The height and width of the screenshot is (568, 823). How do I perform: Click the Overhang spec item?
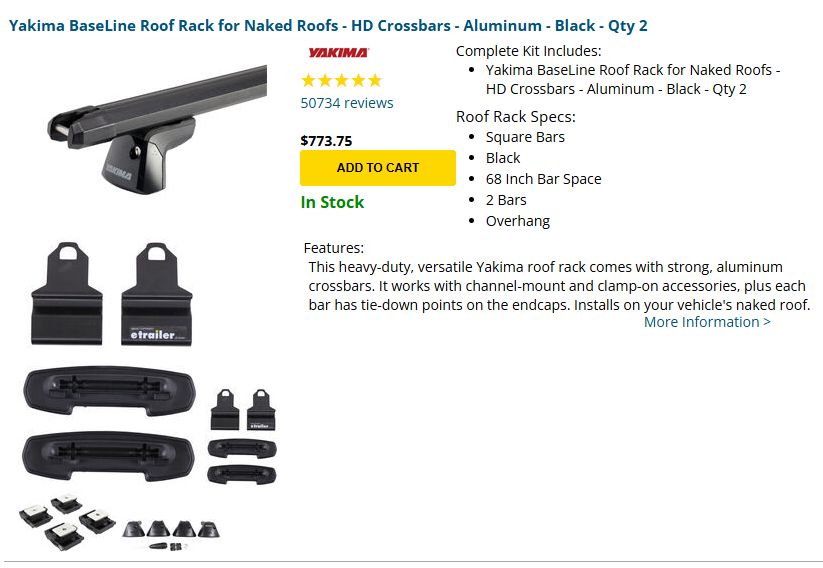coord(518,221)
